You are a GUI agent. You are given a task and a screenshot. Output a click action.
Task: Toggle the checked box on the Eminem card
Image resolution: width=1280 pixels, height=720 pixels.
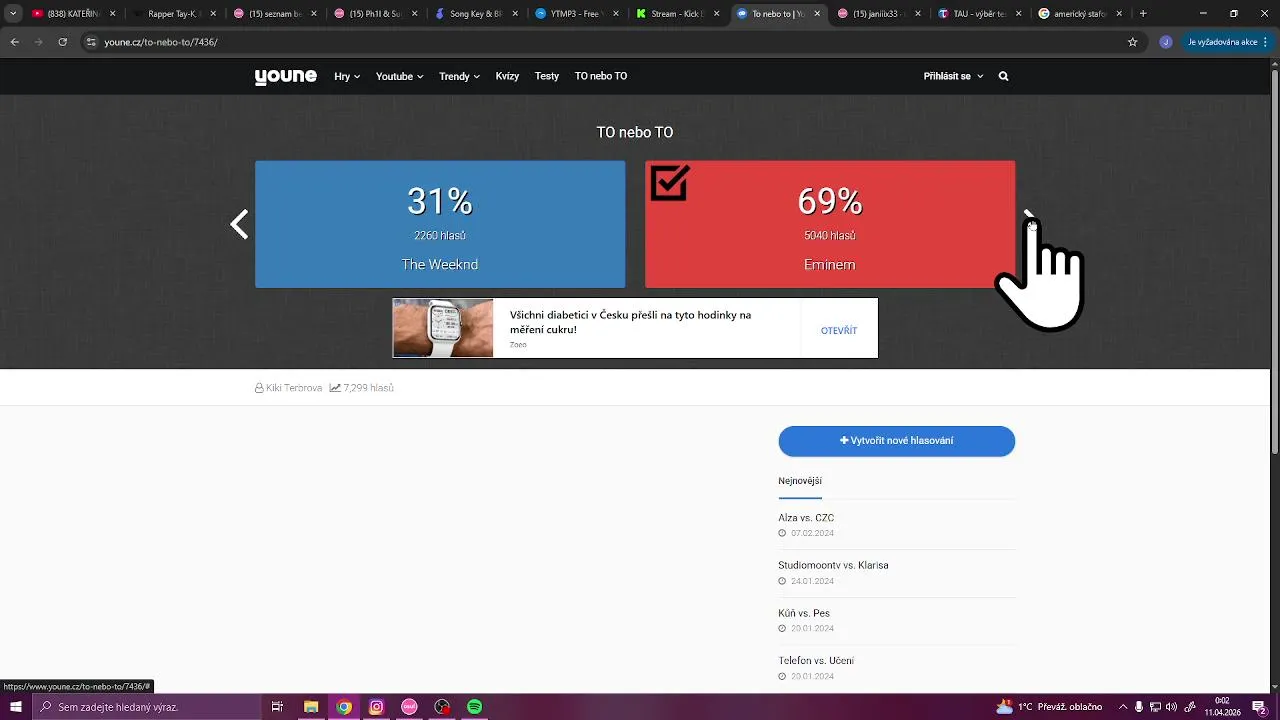point(669,183)
